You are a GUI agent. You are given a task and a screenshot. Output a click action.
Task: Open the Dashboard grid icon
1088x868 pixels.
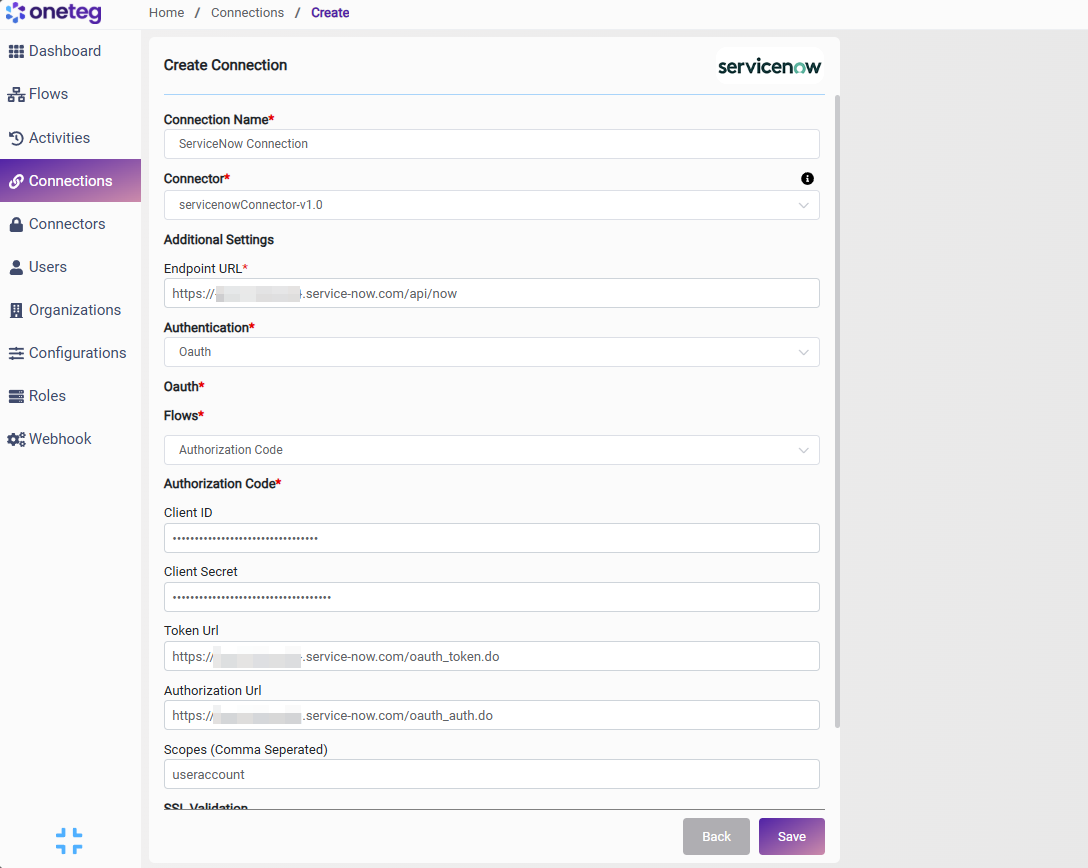click(16, 51)
